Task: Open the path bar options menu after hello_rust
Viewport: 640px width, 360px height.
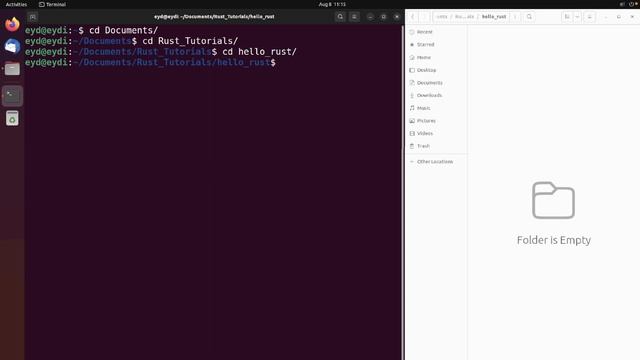Action: coord(515,17)
